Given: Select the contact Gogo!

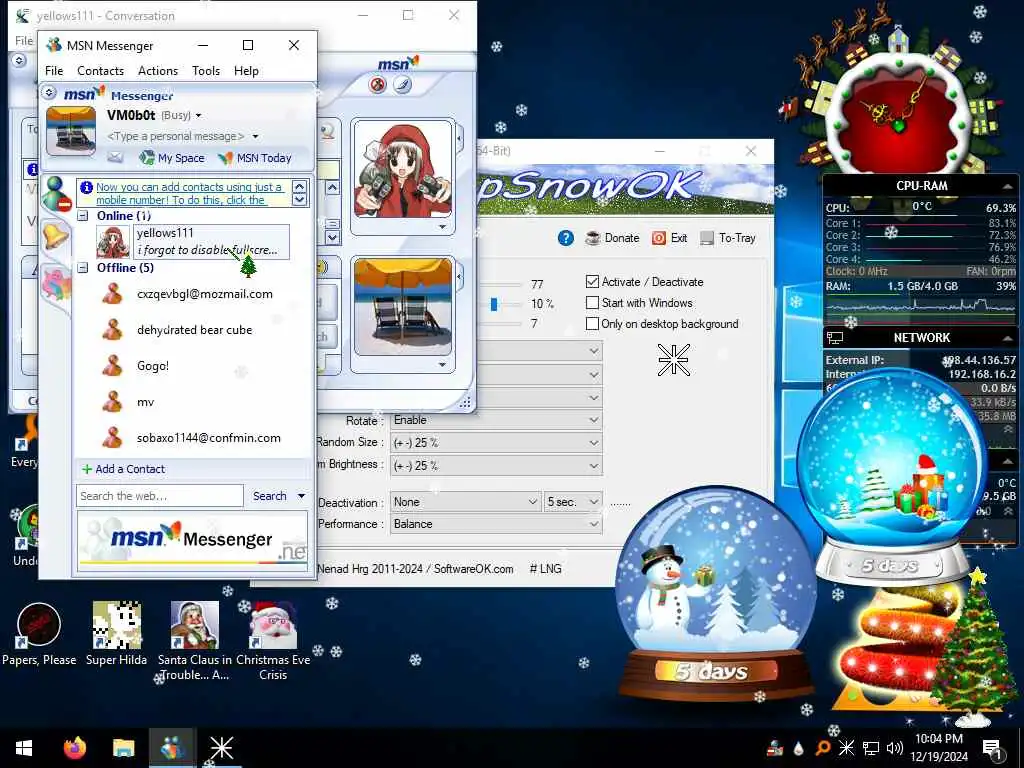Looking at the screenshot, I should 153,366.
